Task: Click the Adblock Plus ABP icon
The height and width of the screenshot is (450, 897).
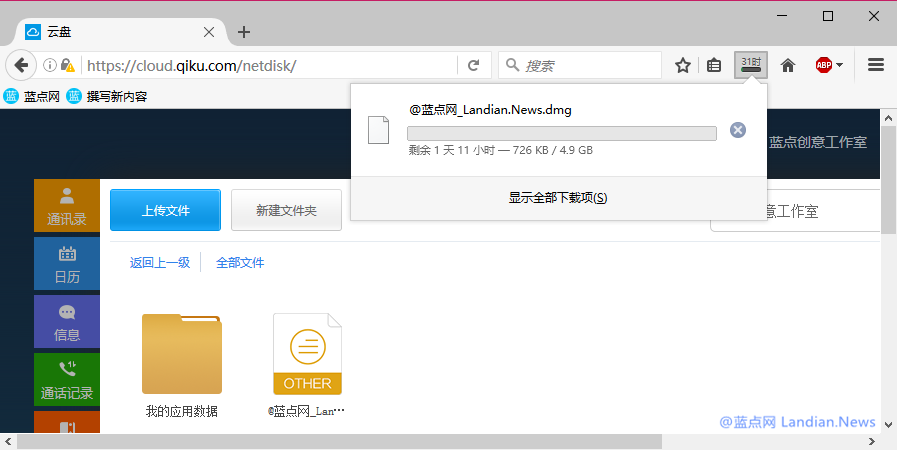Action: coord(823,65)
